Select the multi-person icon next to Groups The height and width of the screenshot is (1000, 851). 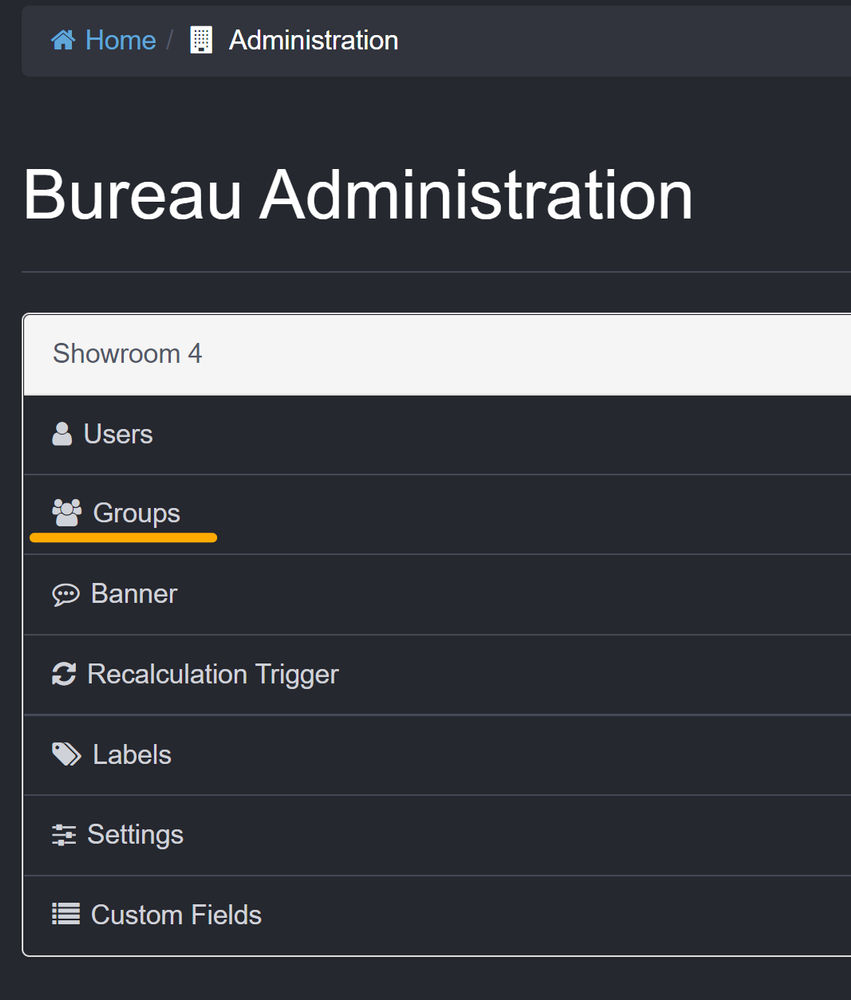pyautogui.click(x=65, y=511)
